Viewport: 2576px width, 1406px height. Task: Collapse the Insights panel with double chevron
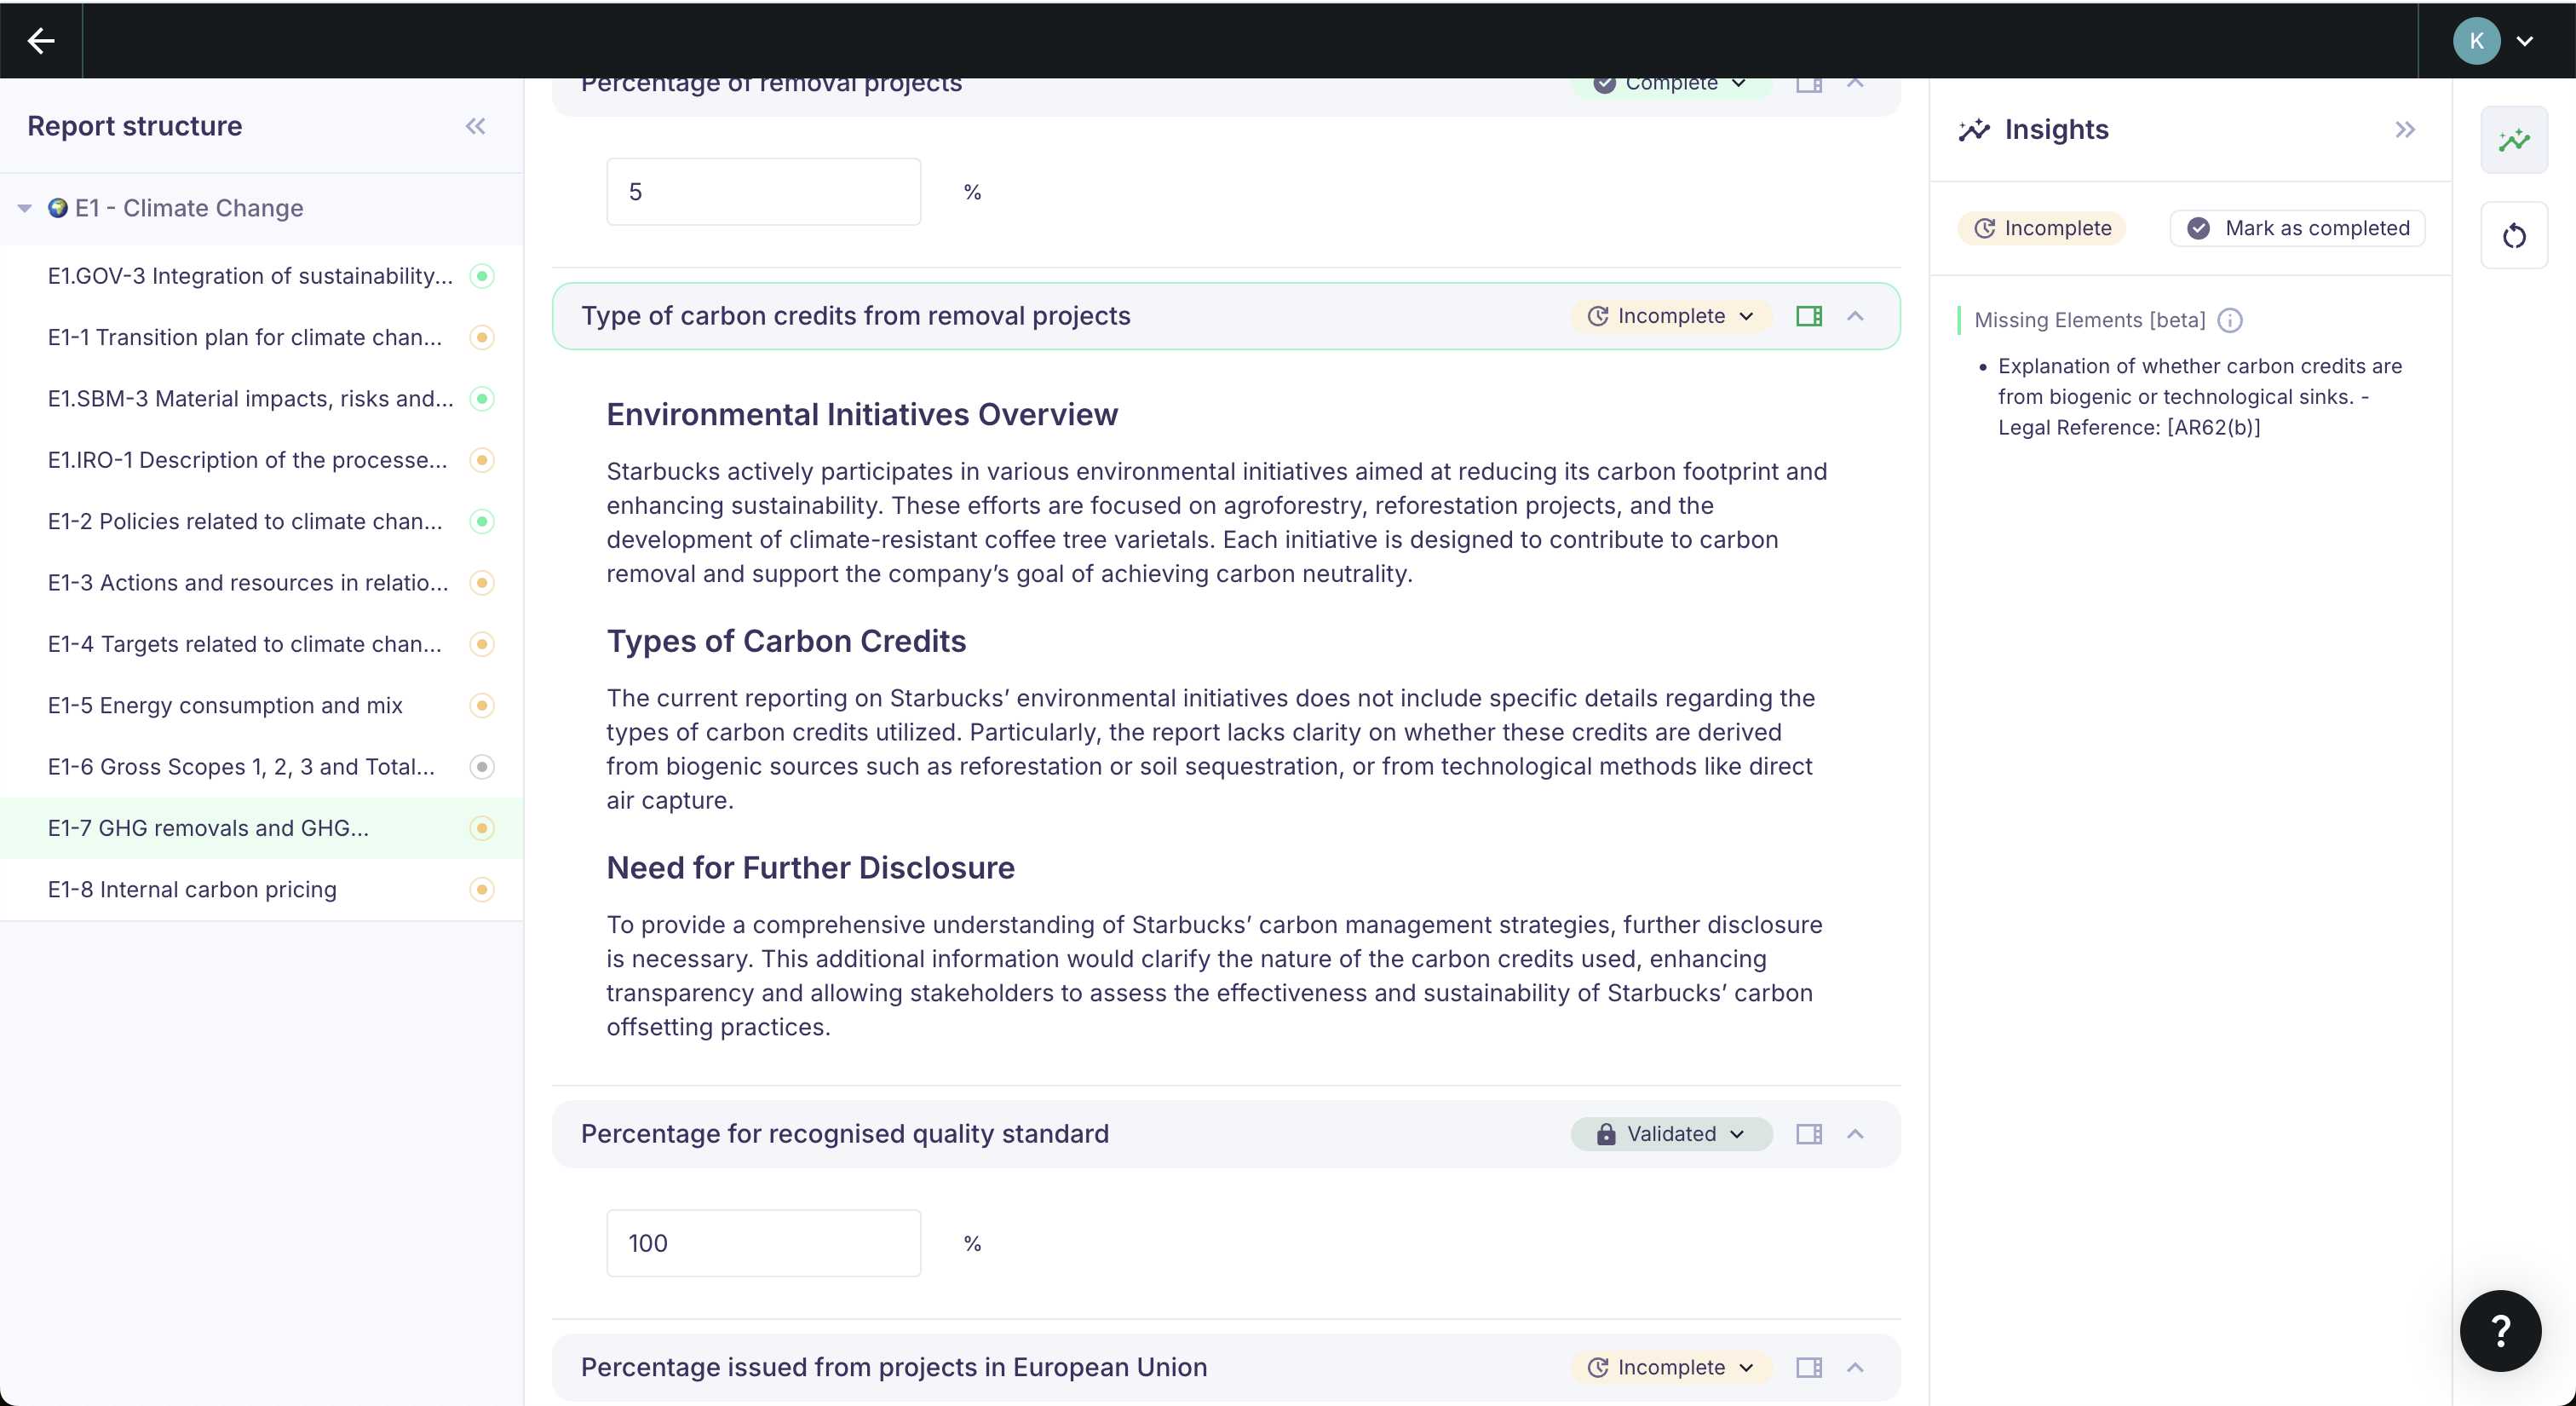click(2405, 129)
